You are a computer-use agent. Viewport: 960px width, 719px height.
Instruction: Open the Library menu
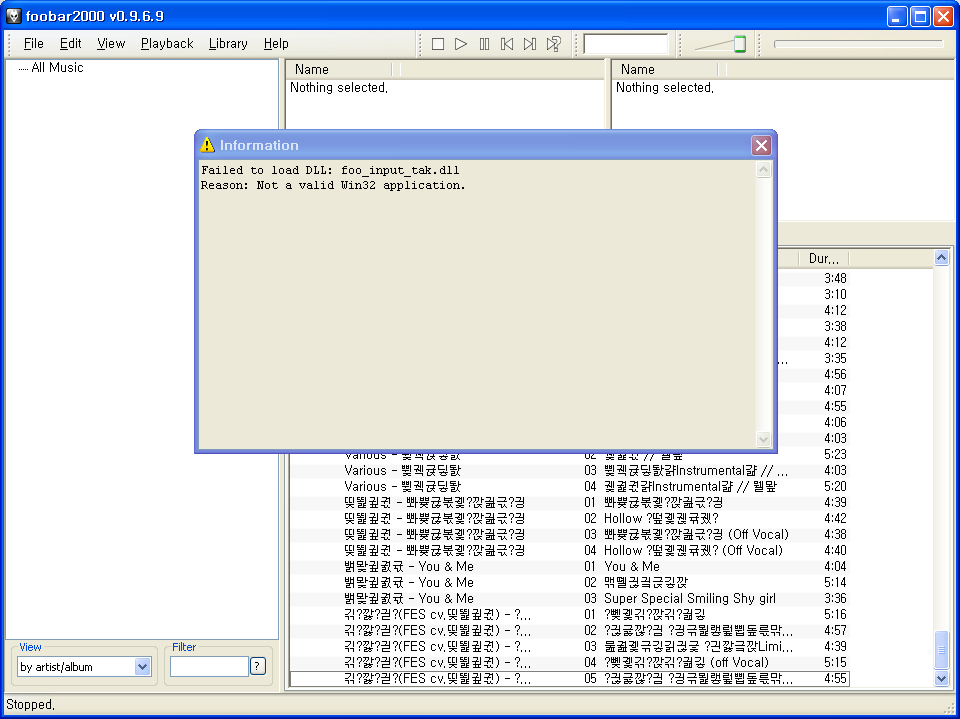(x=228, y=44)
